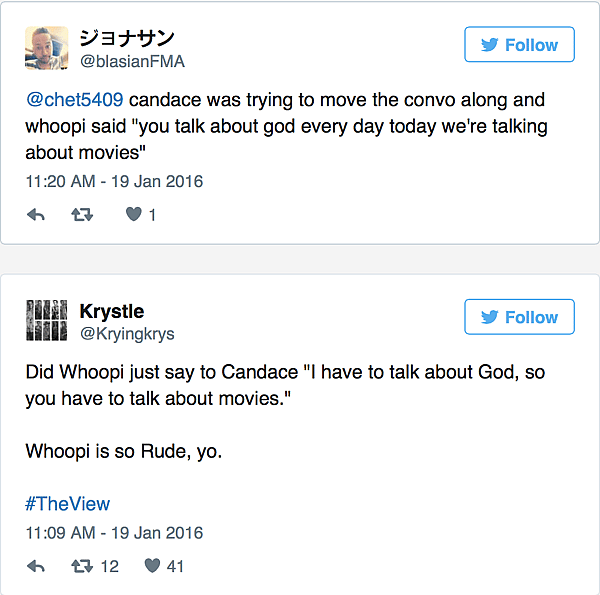Click the Krystle display name
The image size is (600, 595).
[x=111, y=311]
